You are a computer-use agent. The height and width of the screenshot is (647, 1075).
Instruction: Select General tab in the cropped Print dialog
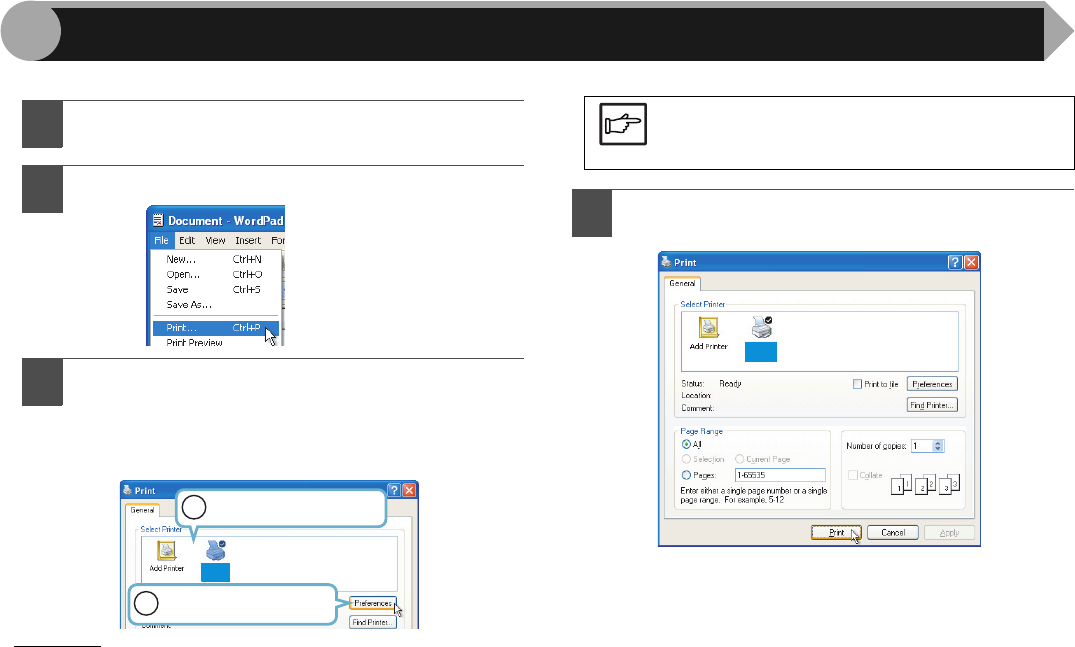[x=142, y=511]
